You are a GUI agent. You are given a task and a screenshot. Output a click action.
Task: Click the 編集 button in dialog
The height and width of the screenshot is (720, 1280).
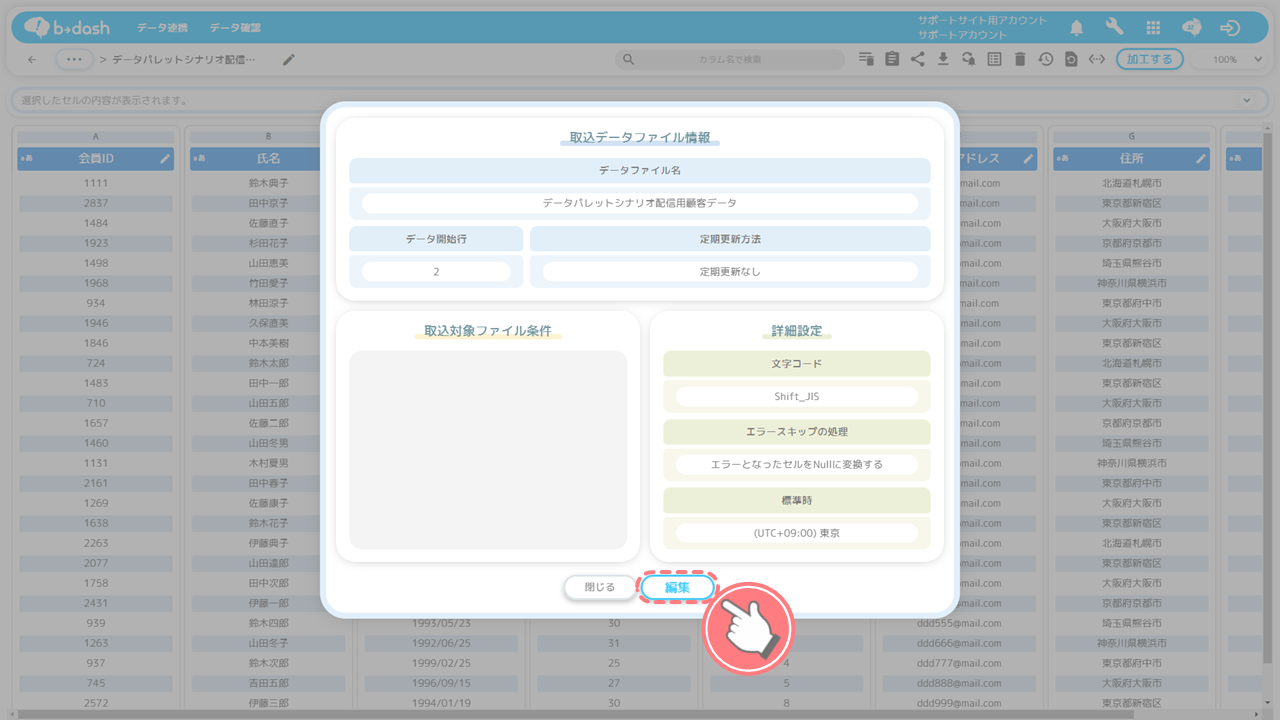pyautogui.click(x=678, y=587)
